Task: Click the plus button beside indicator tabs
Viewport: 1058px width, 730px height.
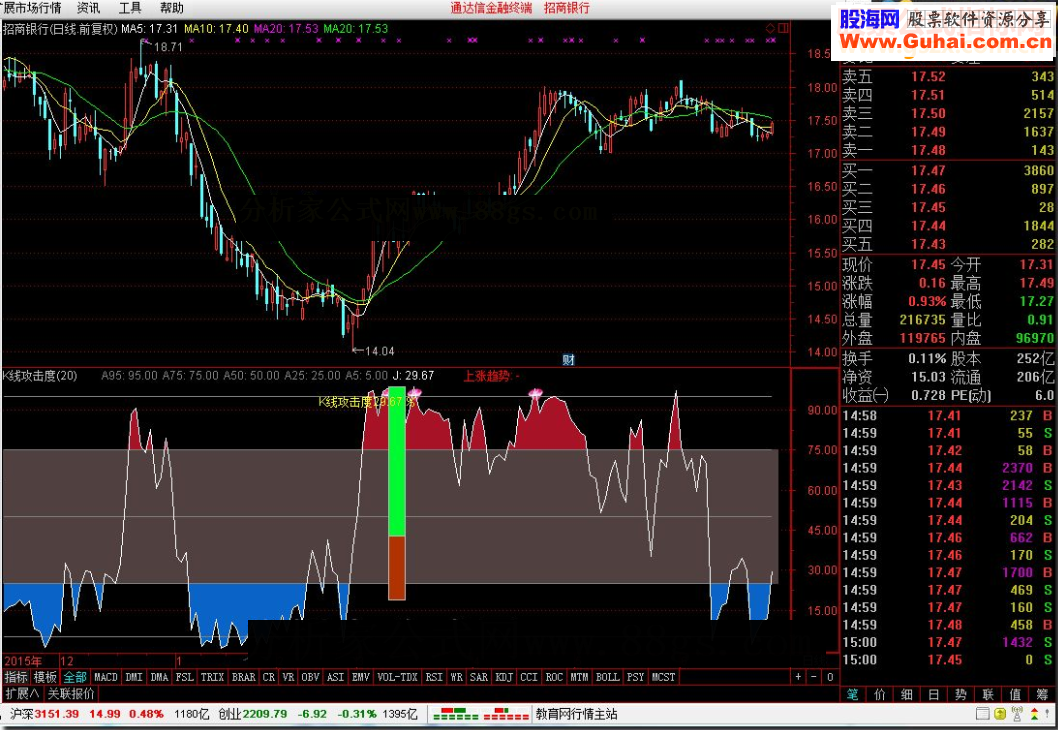Action: coord(798,677)
